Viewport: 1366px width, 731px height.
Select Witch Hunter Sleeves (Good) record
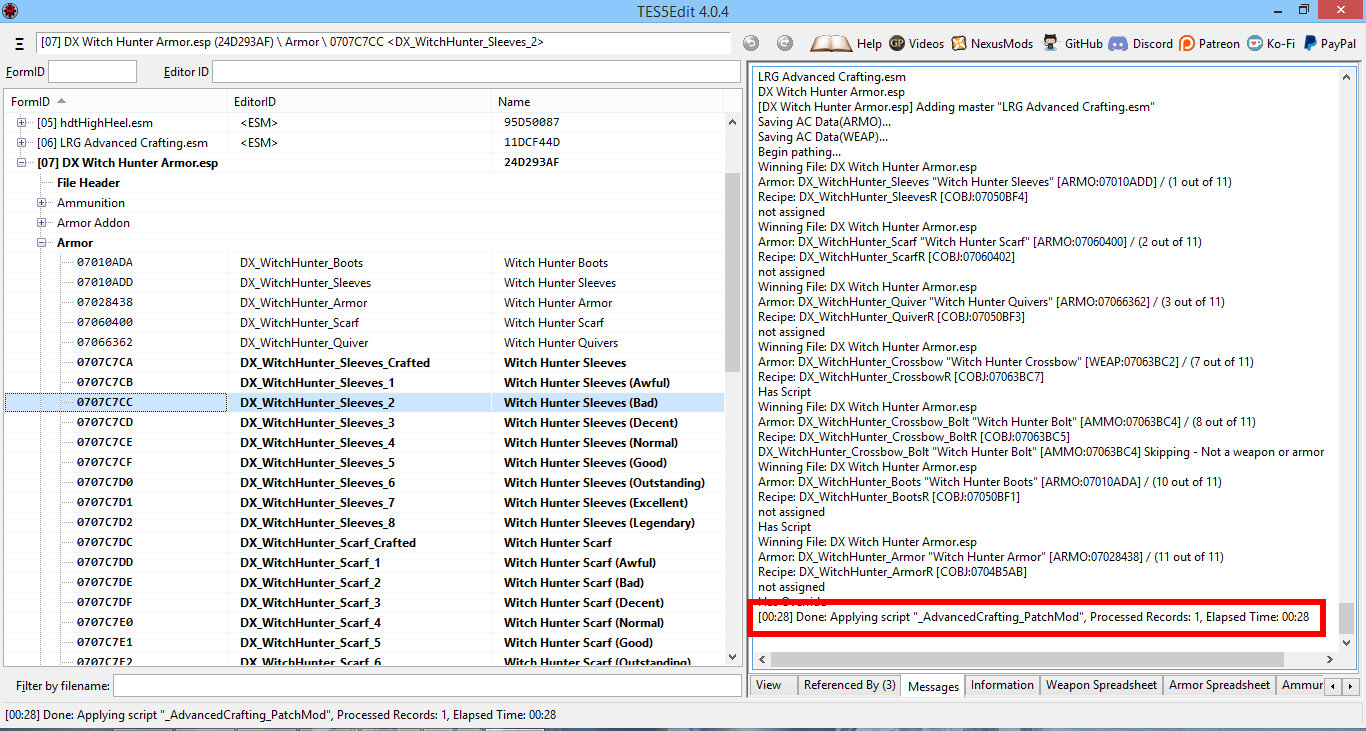(x=364, y=462)
